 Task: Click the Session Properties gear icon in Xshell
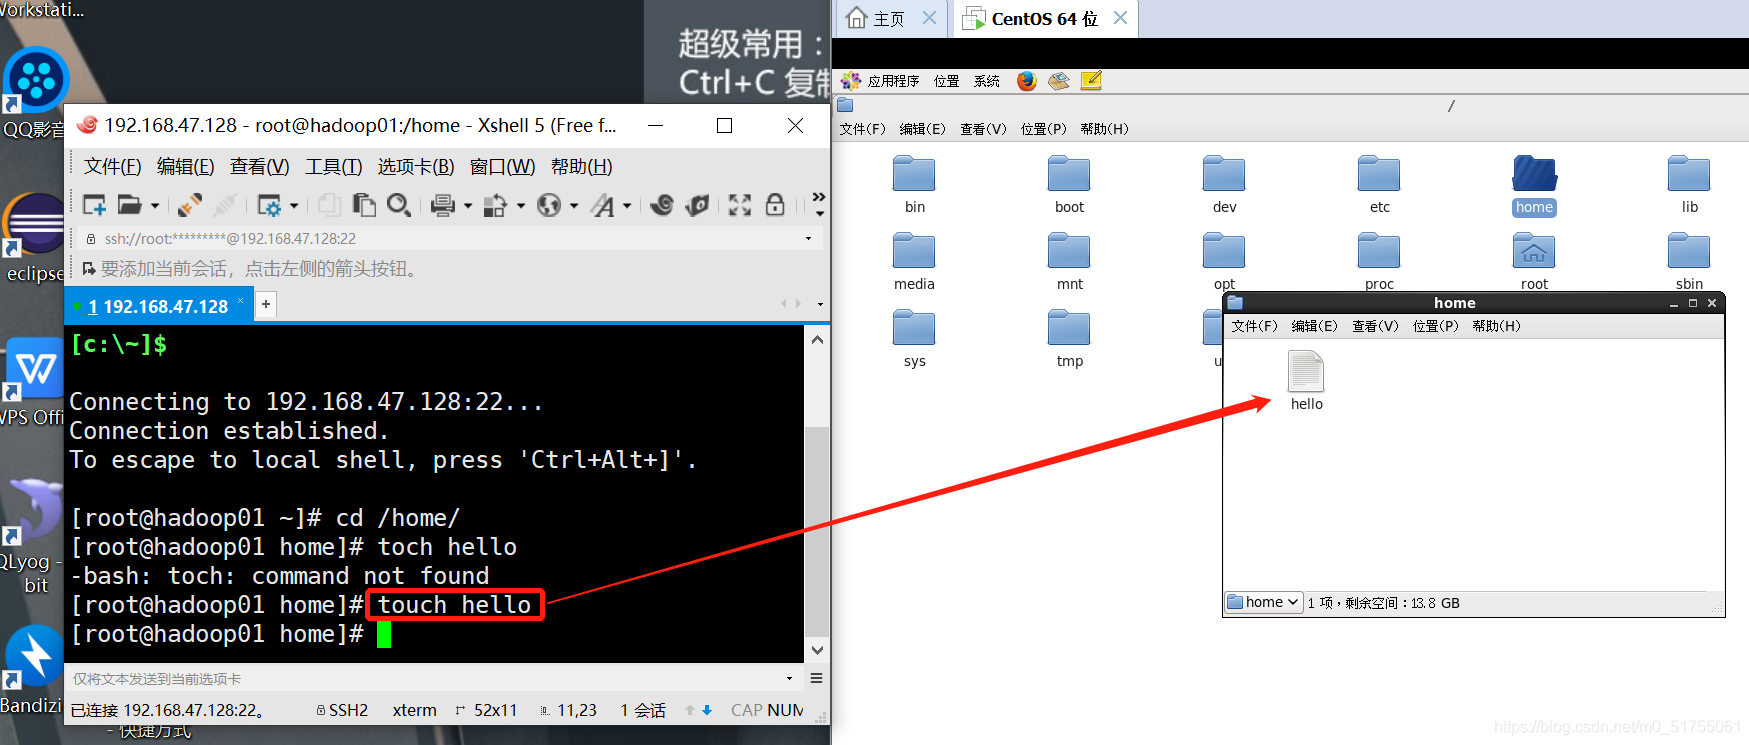[x=269, y=205]
